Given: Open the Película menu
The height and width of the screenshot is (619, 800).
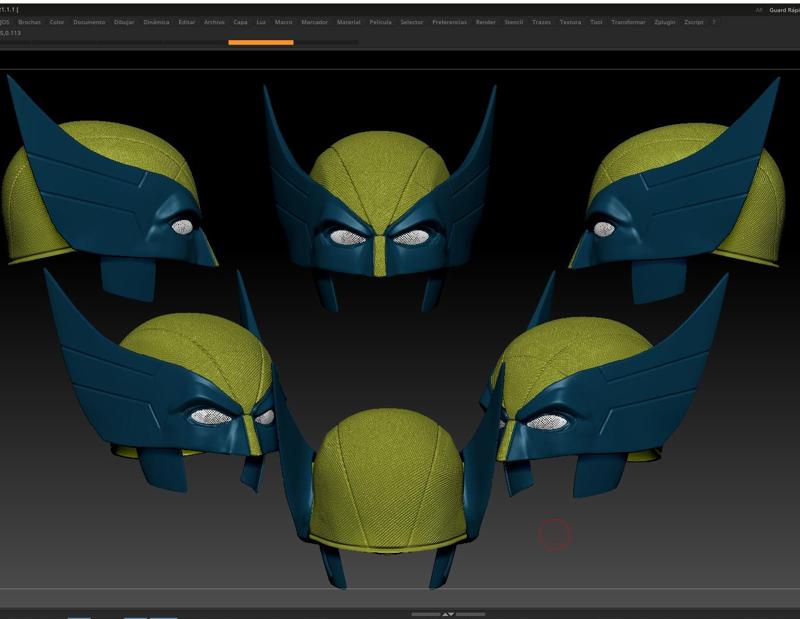Looking at the screenshot, I should (381, 22).
